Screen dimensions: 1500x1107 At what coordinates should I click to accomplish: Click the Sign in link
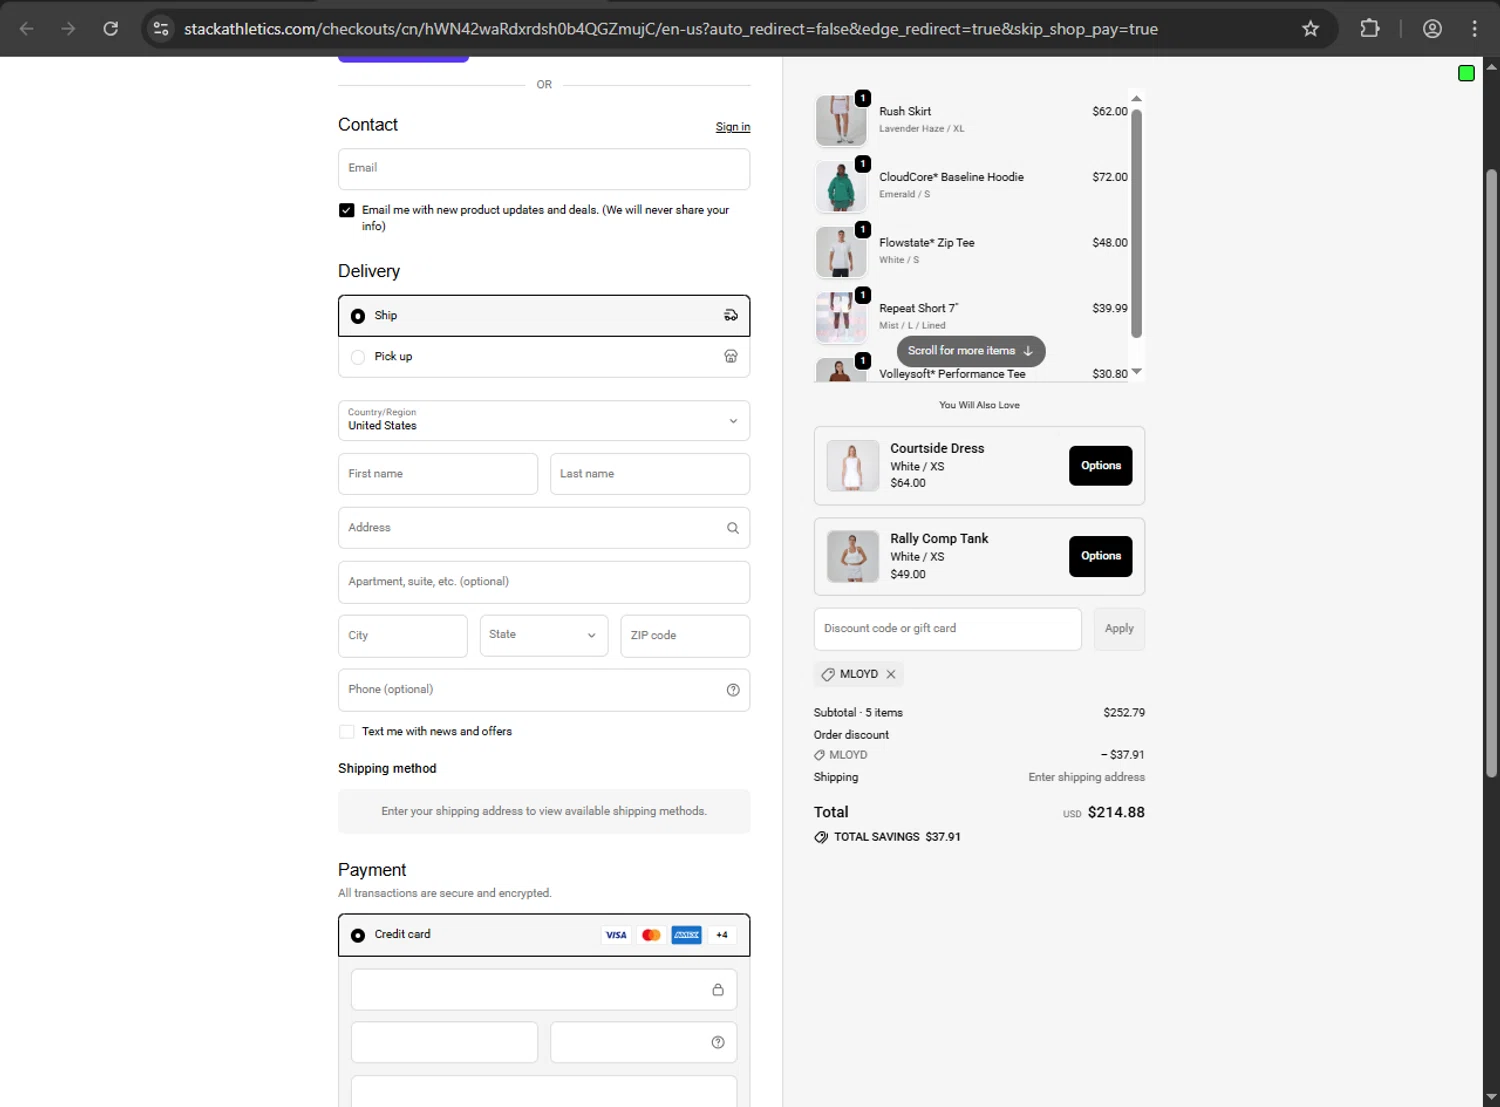tap(733, 127)
